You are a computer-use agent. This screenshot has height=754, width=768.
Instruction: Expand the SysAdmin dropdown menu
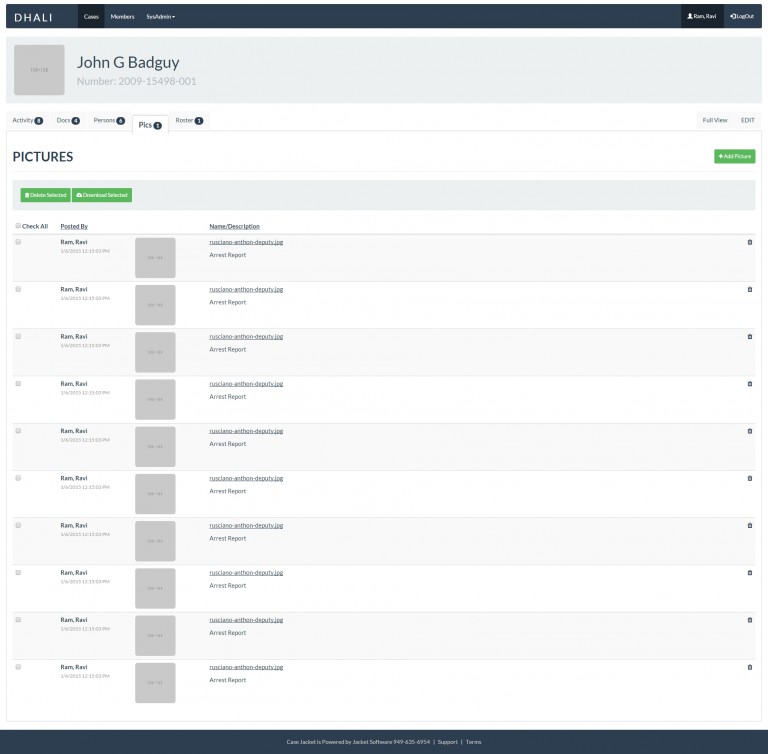click(x=160, y=17)
